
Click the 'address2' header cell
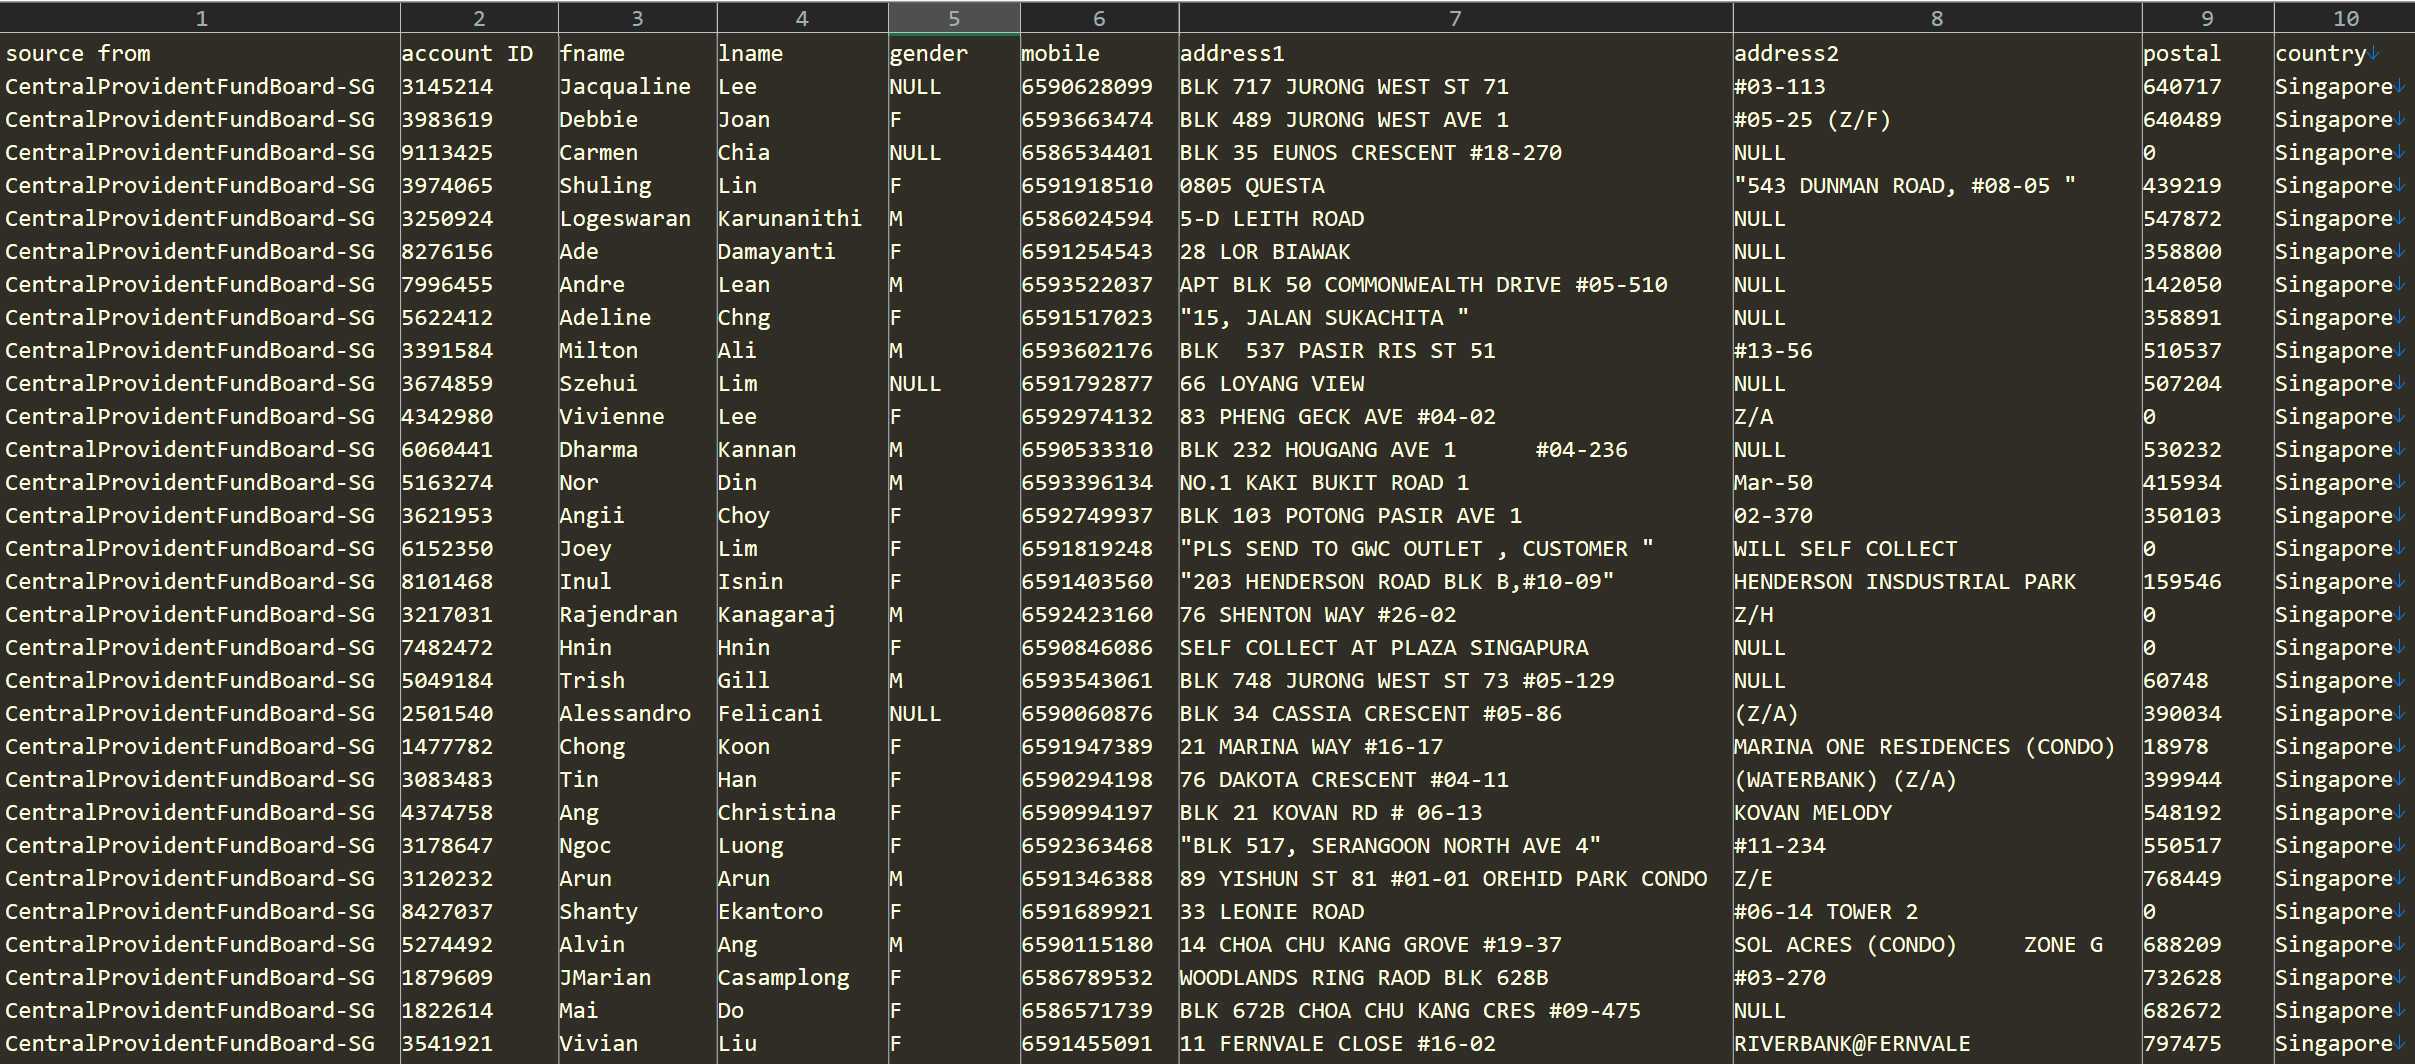(x=1786, y=54)
